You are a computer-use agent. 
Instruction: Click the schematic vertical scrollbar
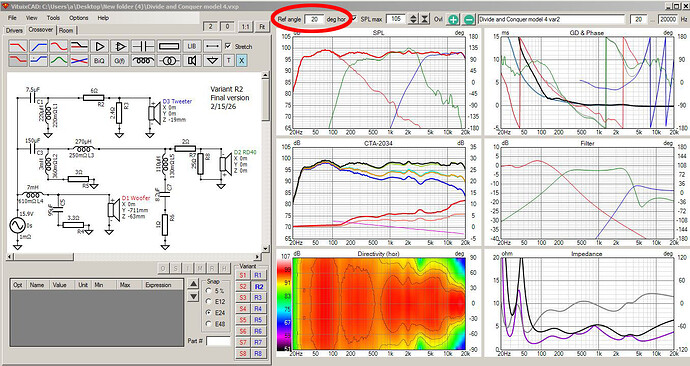click(265, 162)
